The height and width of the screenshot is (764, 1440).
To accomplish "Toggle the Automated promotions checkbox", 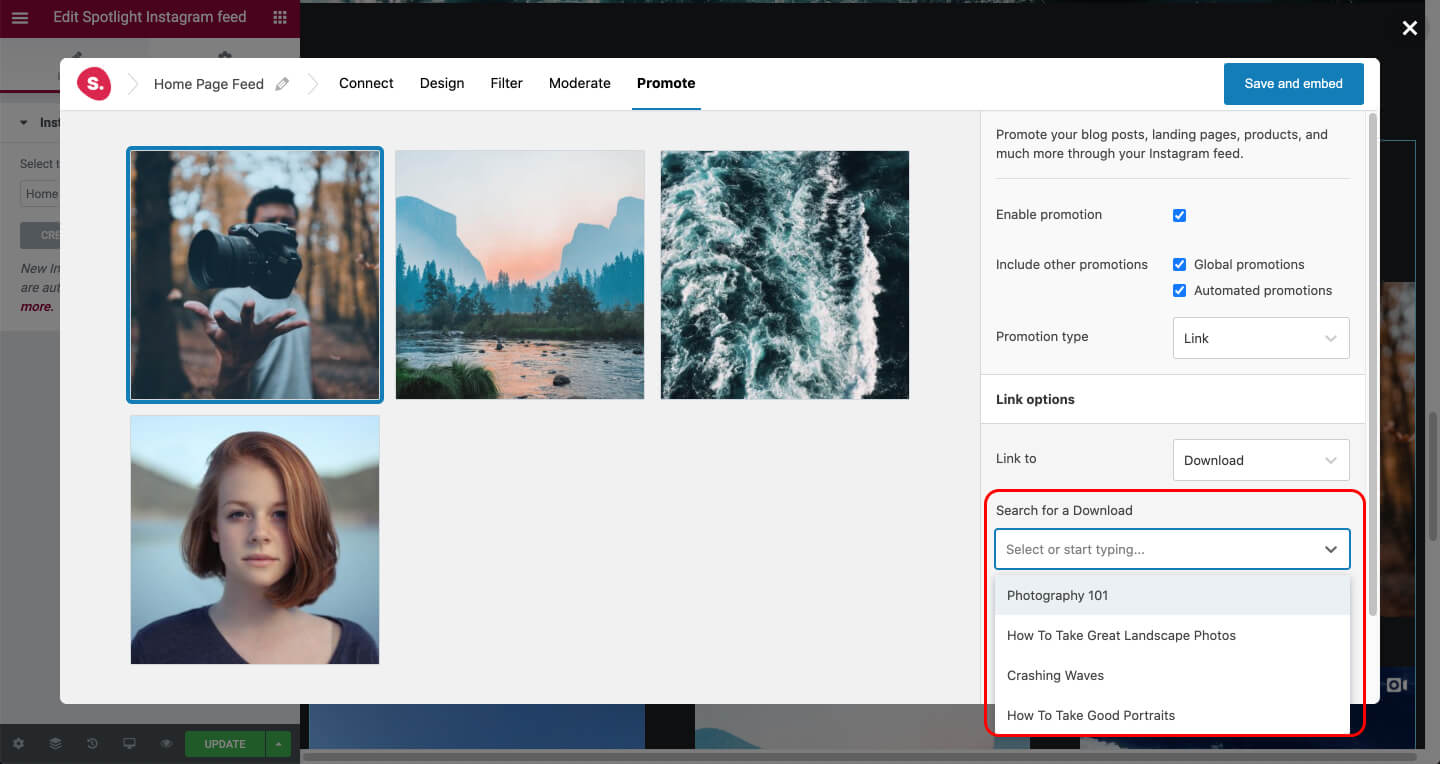I will tap(1179, 291).
